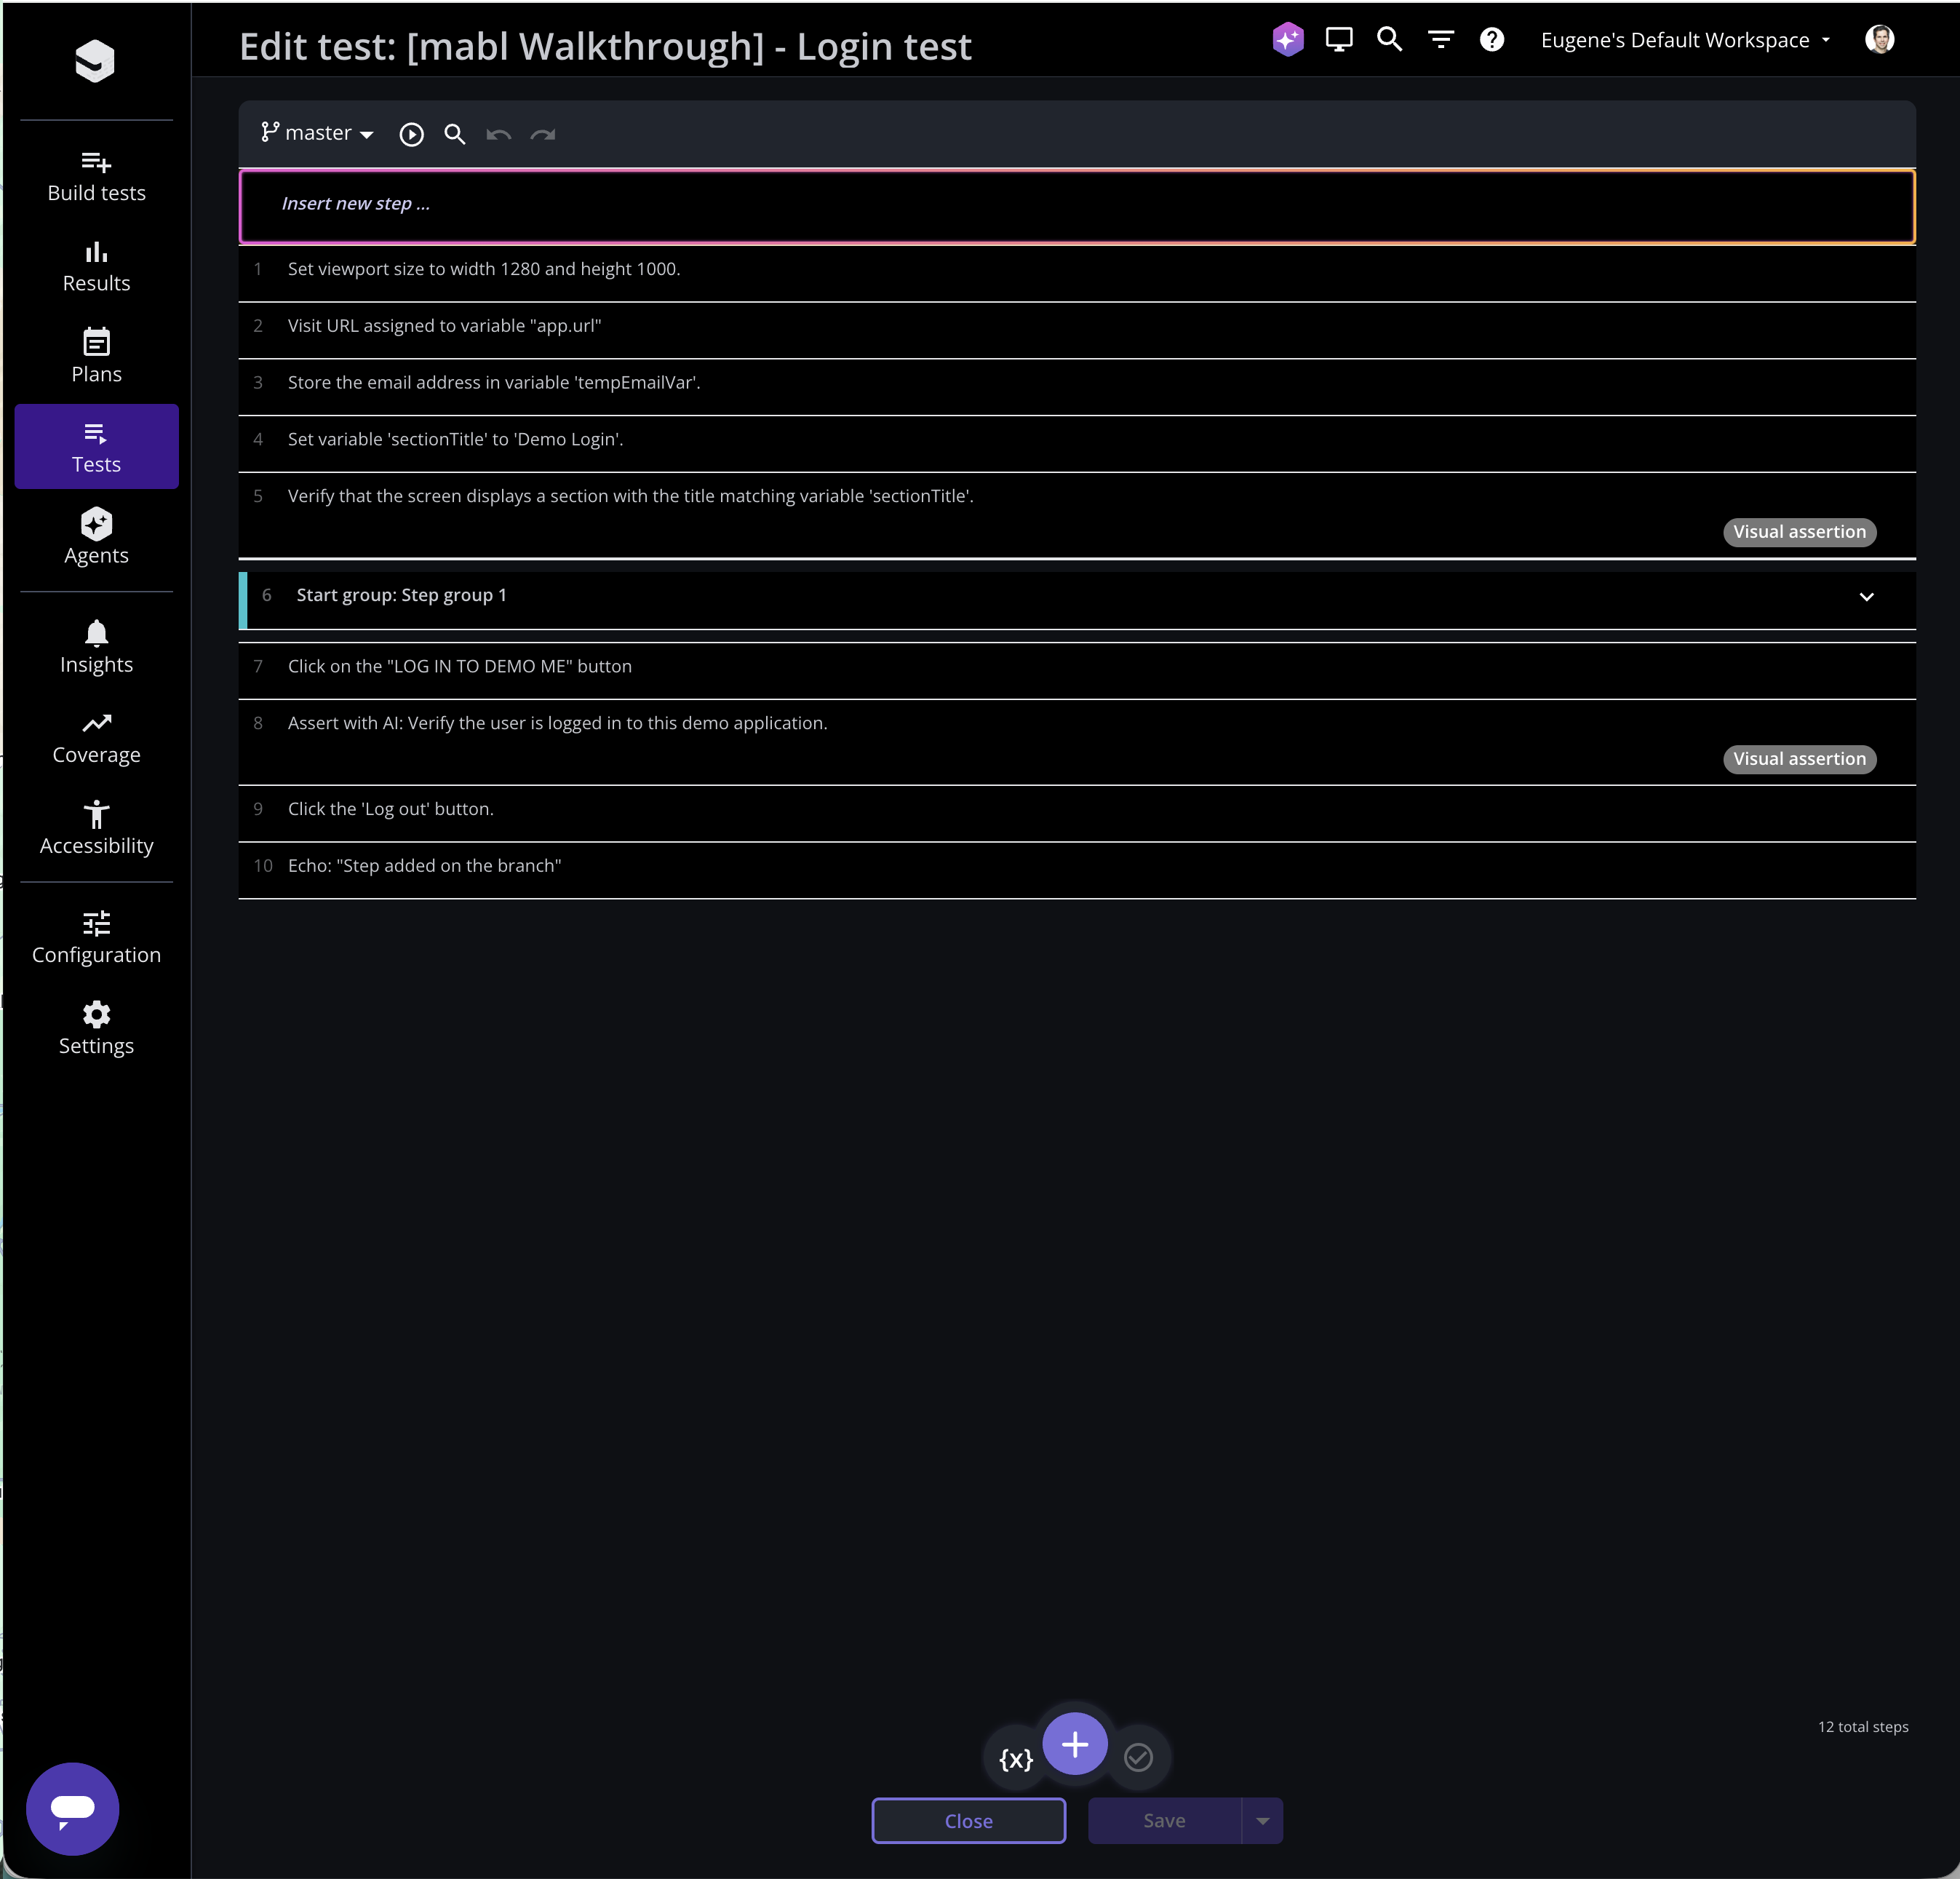Click the Edit test page title
Image resolution: width=1960 pixels, height=1879 pixels.
click(x=605, y=46)
